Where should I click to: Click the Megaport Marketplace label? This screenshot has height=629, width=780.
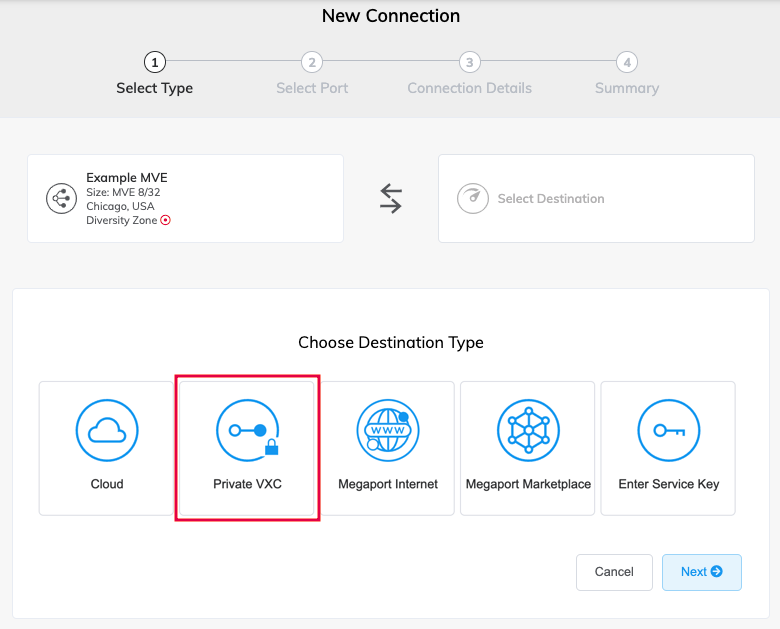pyautogui.click(x=528, y=484)
